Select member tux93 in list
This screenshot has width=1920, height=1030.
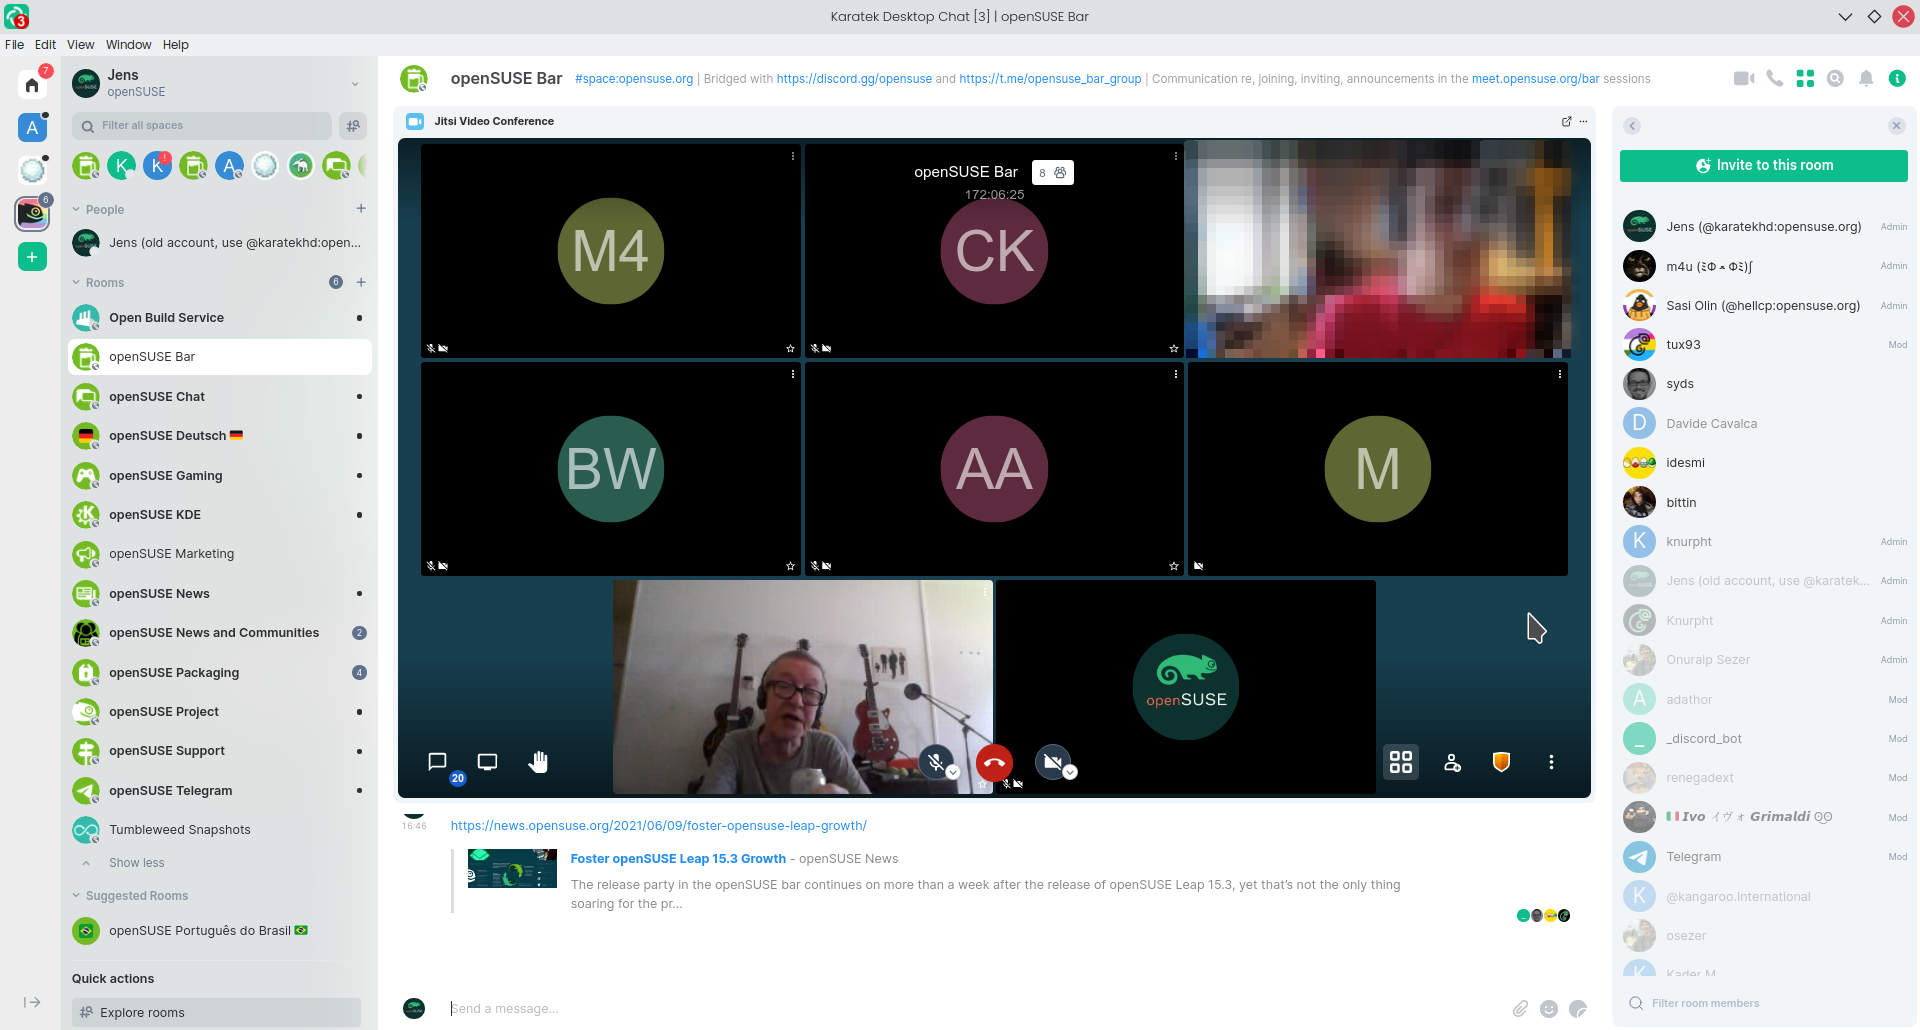[x=1765, y=345]
